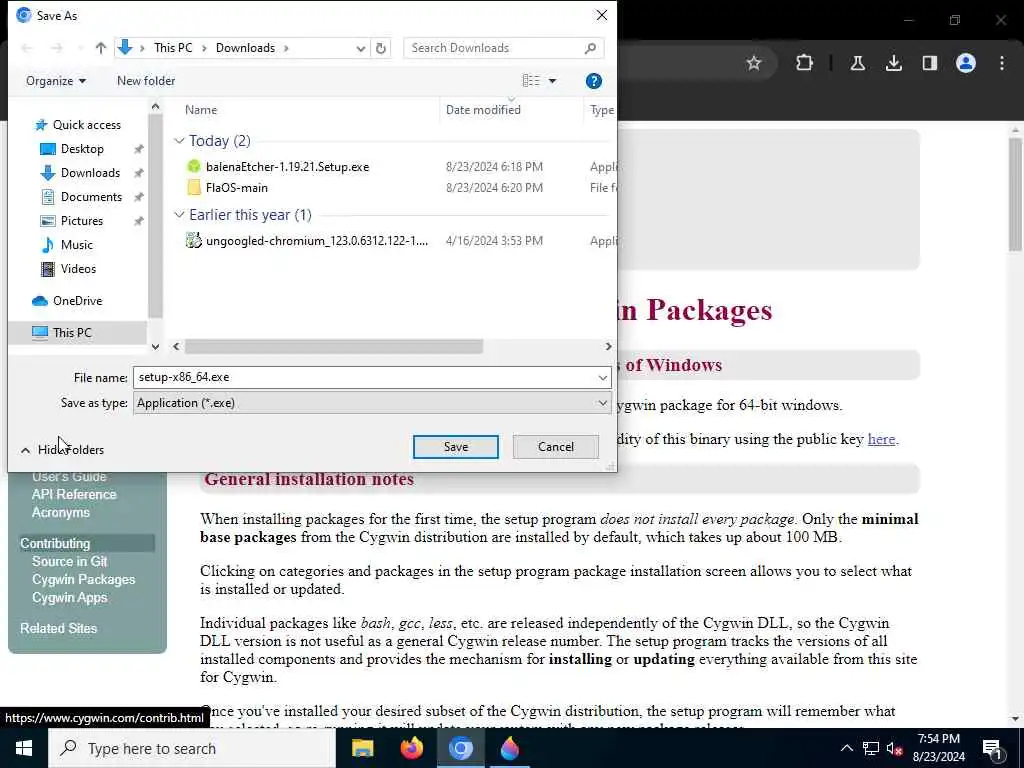This screenshot has width=1024, height=768.
Task: Open File Explorer from the taskbar
Action: pos(362,748)
